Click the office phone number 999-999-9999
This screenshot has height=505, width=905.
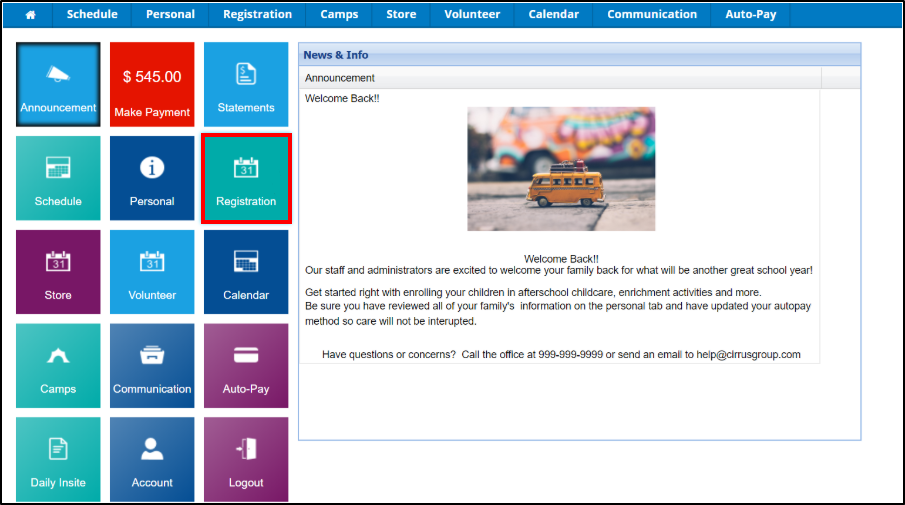[570, 354]
